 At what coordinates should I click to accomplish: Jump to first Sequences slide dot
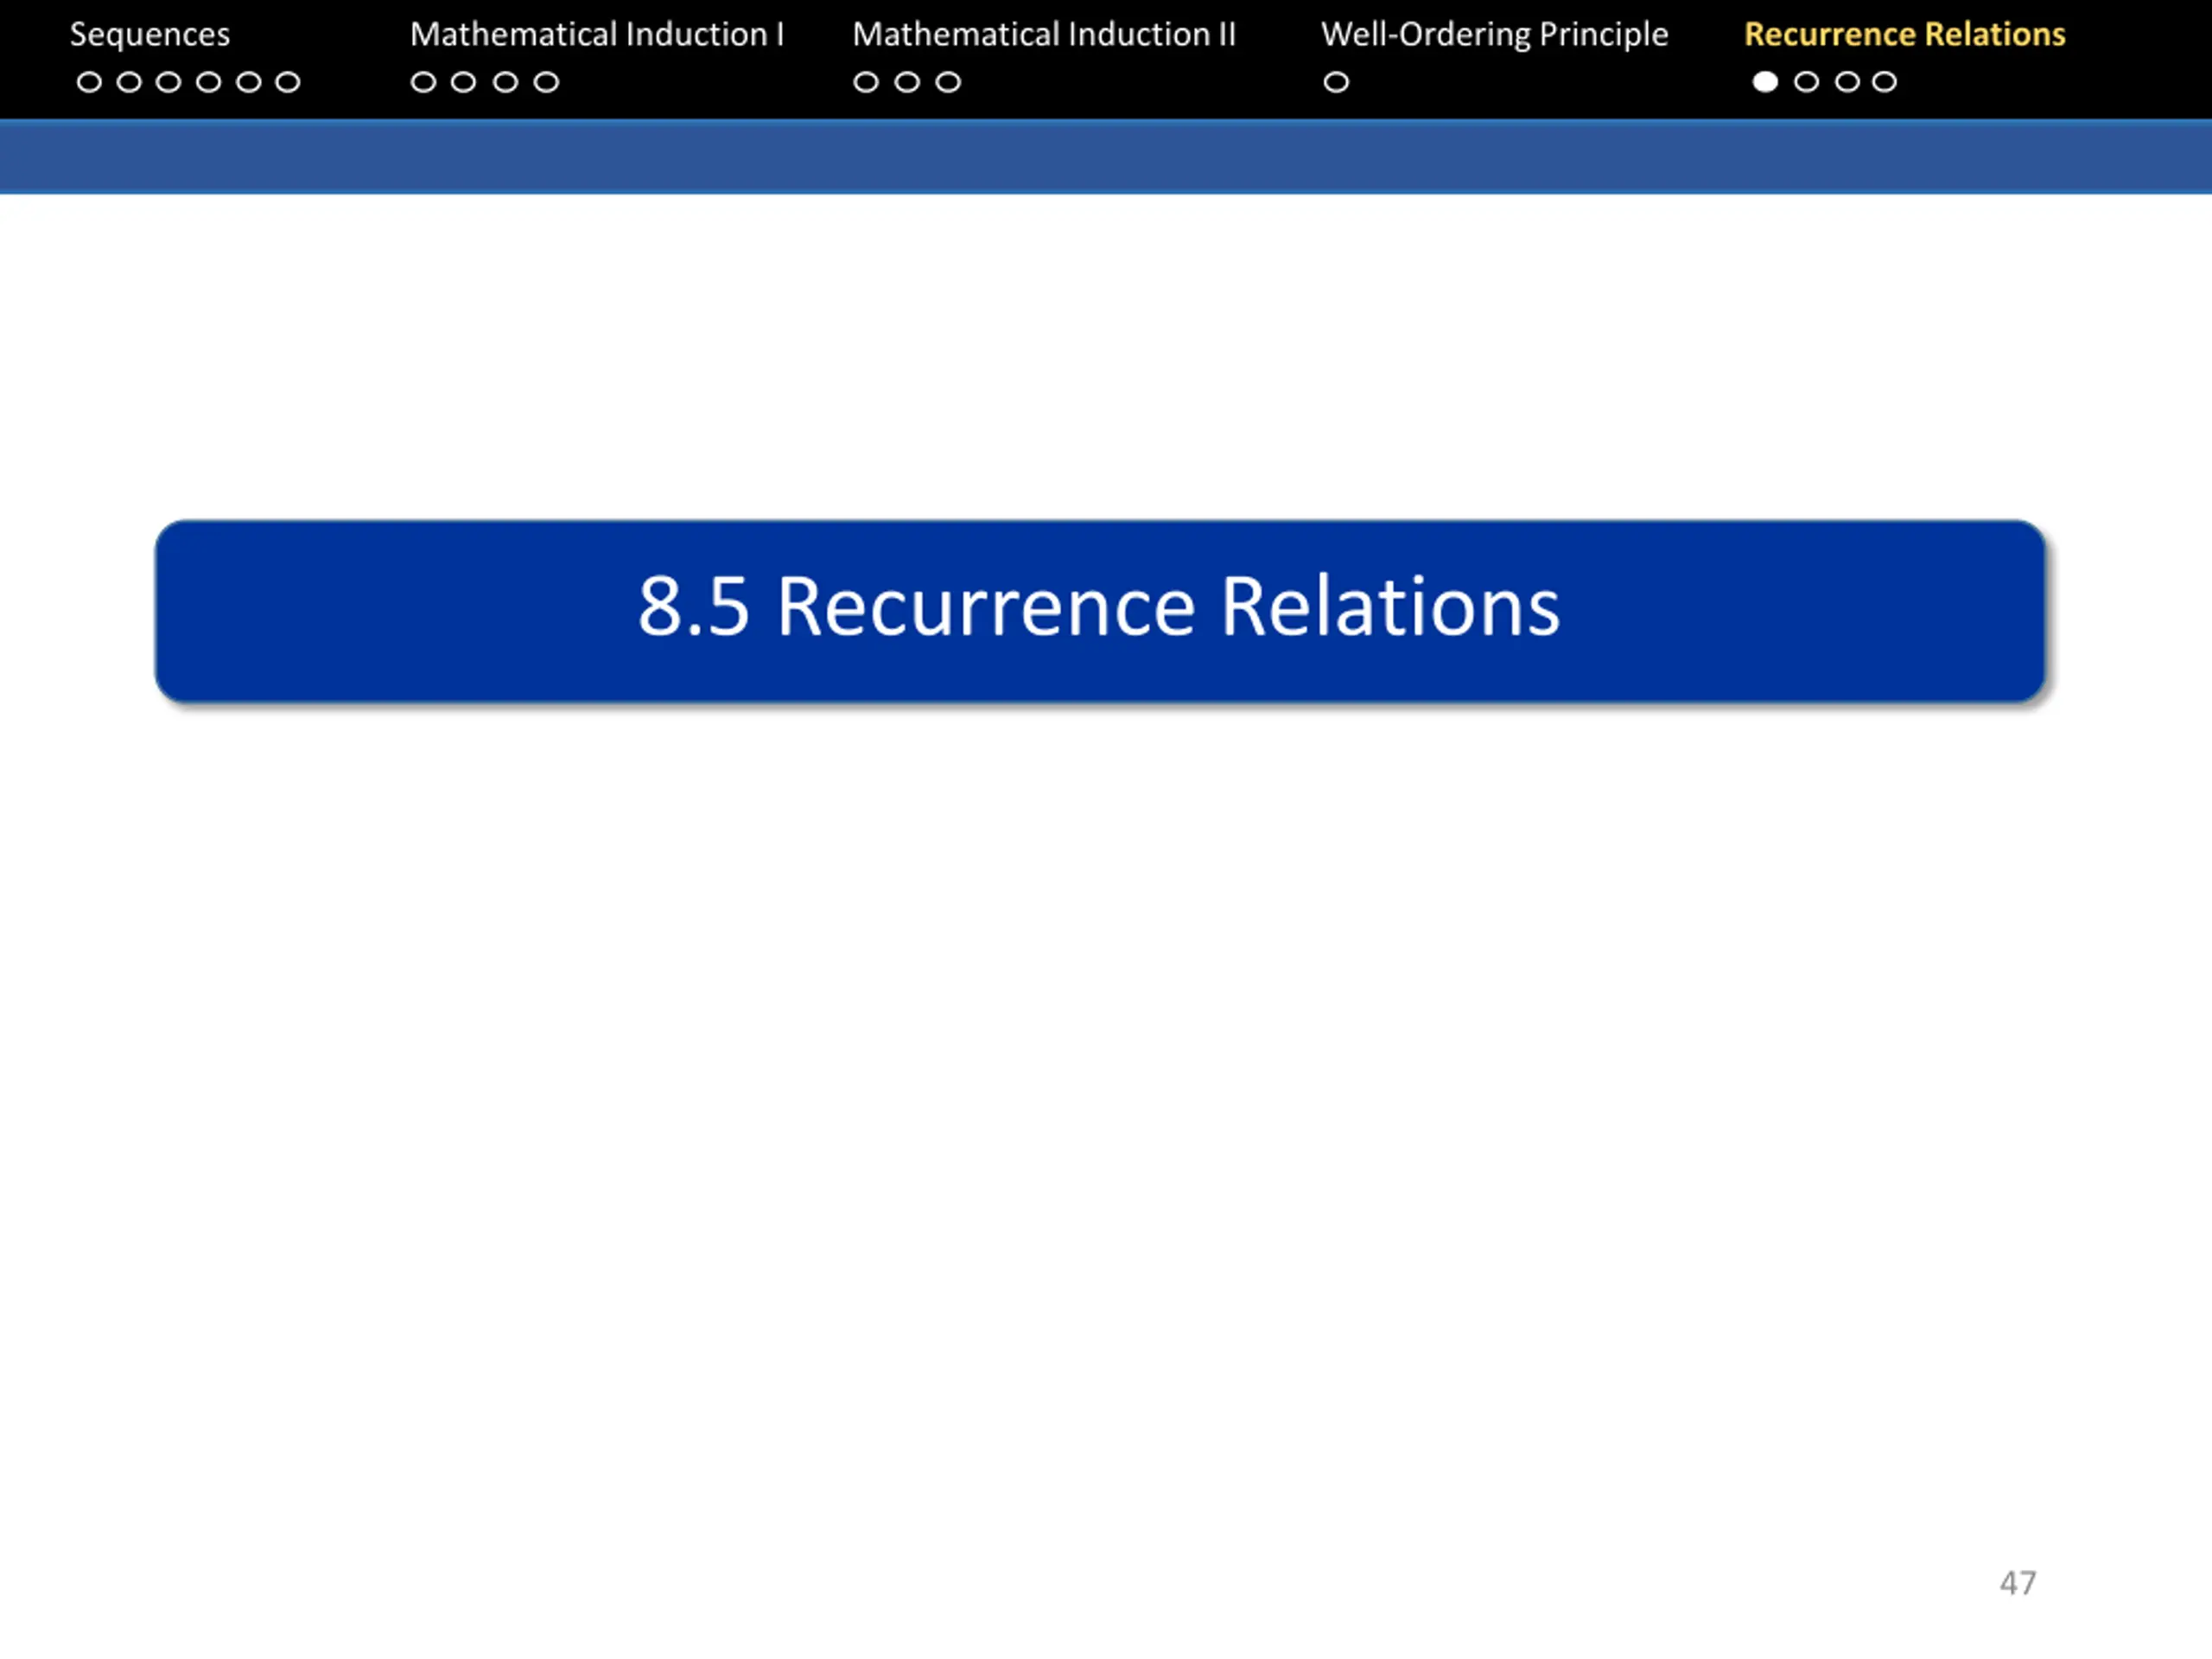[x=89, y=82]
